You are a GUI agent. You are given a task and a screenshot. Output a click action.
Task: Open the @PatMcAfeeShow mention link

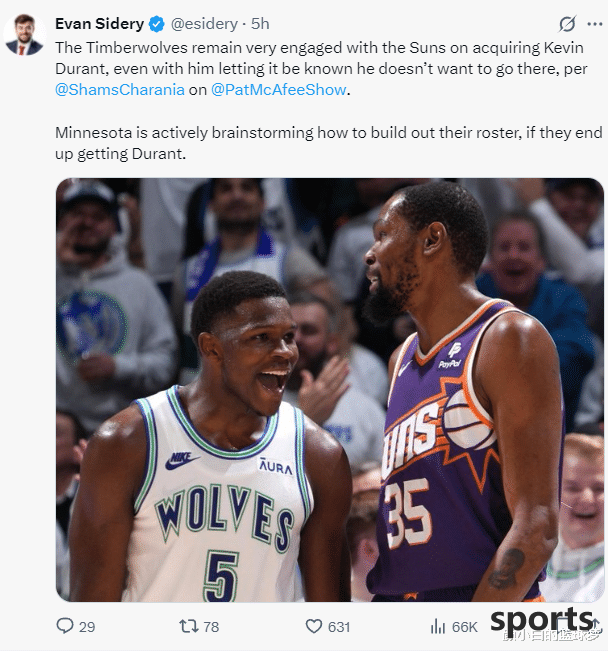[278, 90]
